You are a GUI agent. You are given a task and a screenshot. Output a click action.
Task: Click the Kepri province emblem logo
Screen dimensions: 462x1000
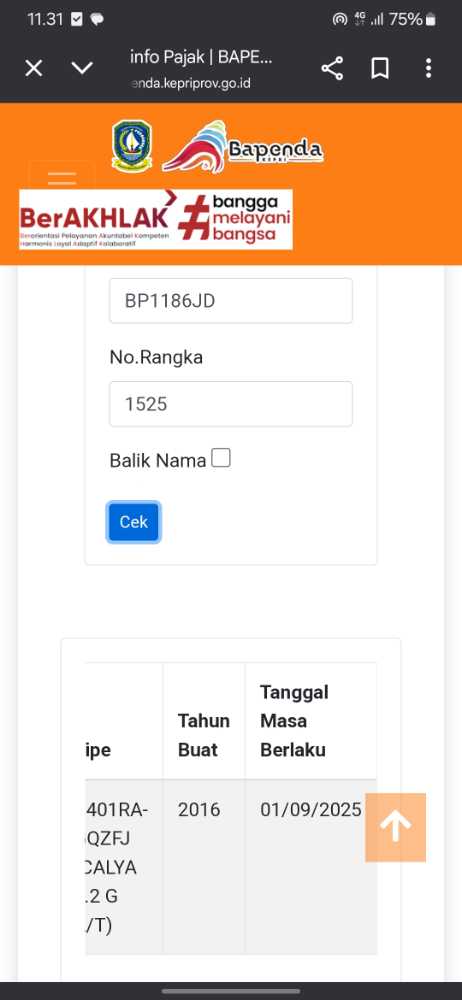pos(131,145)
